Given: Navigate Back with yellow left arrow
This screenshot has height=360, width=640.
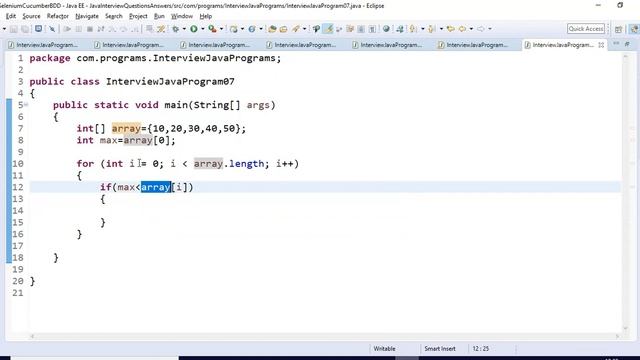Looking at the screenshot, I should 462,29.
